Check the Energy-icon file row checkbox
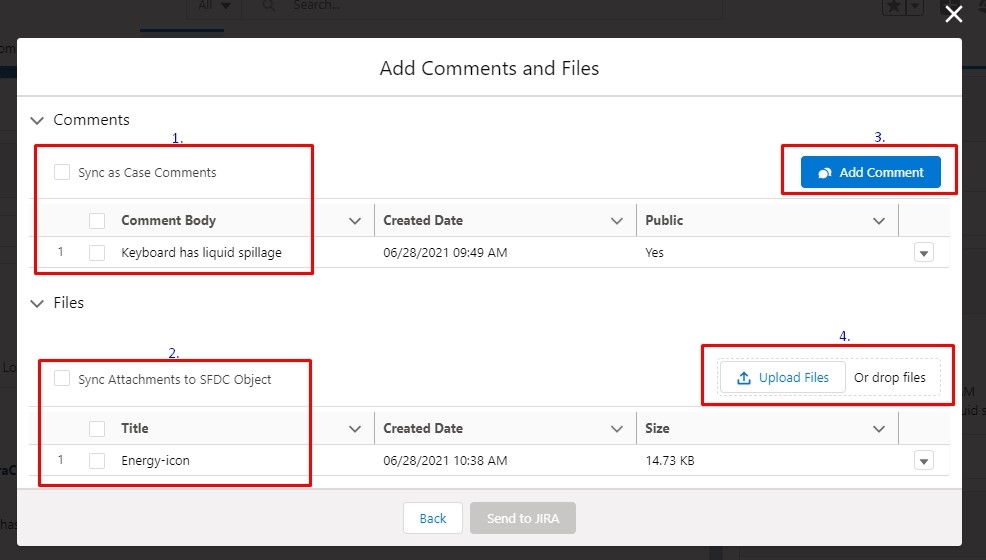Image resolution: width=986 pixels, height=560 pixels. pyautogui.click(x=97, y=461)
